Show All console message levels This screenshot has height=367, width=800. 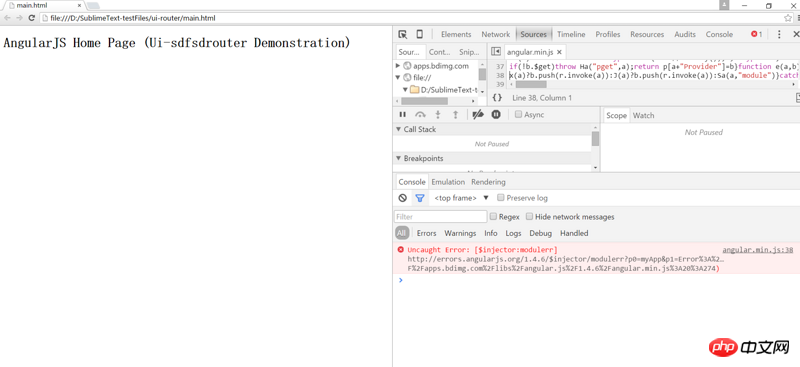(402, 233)
